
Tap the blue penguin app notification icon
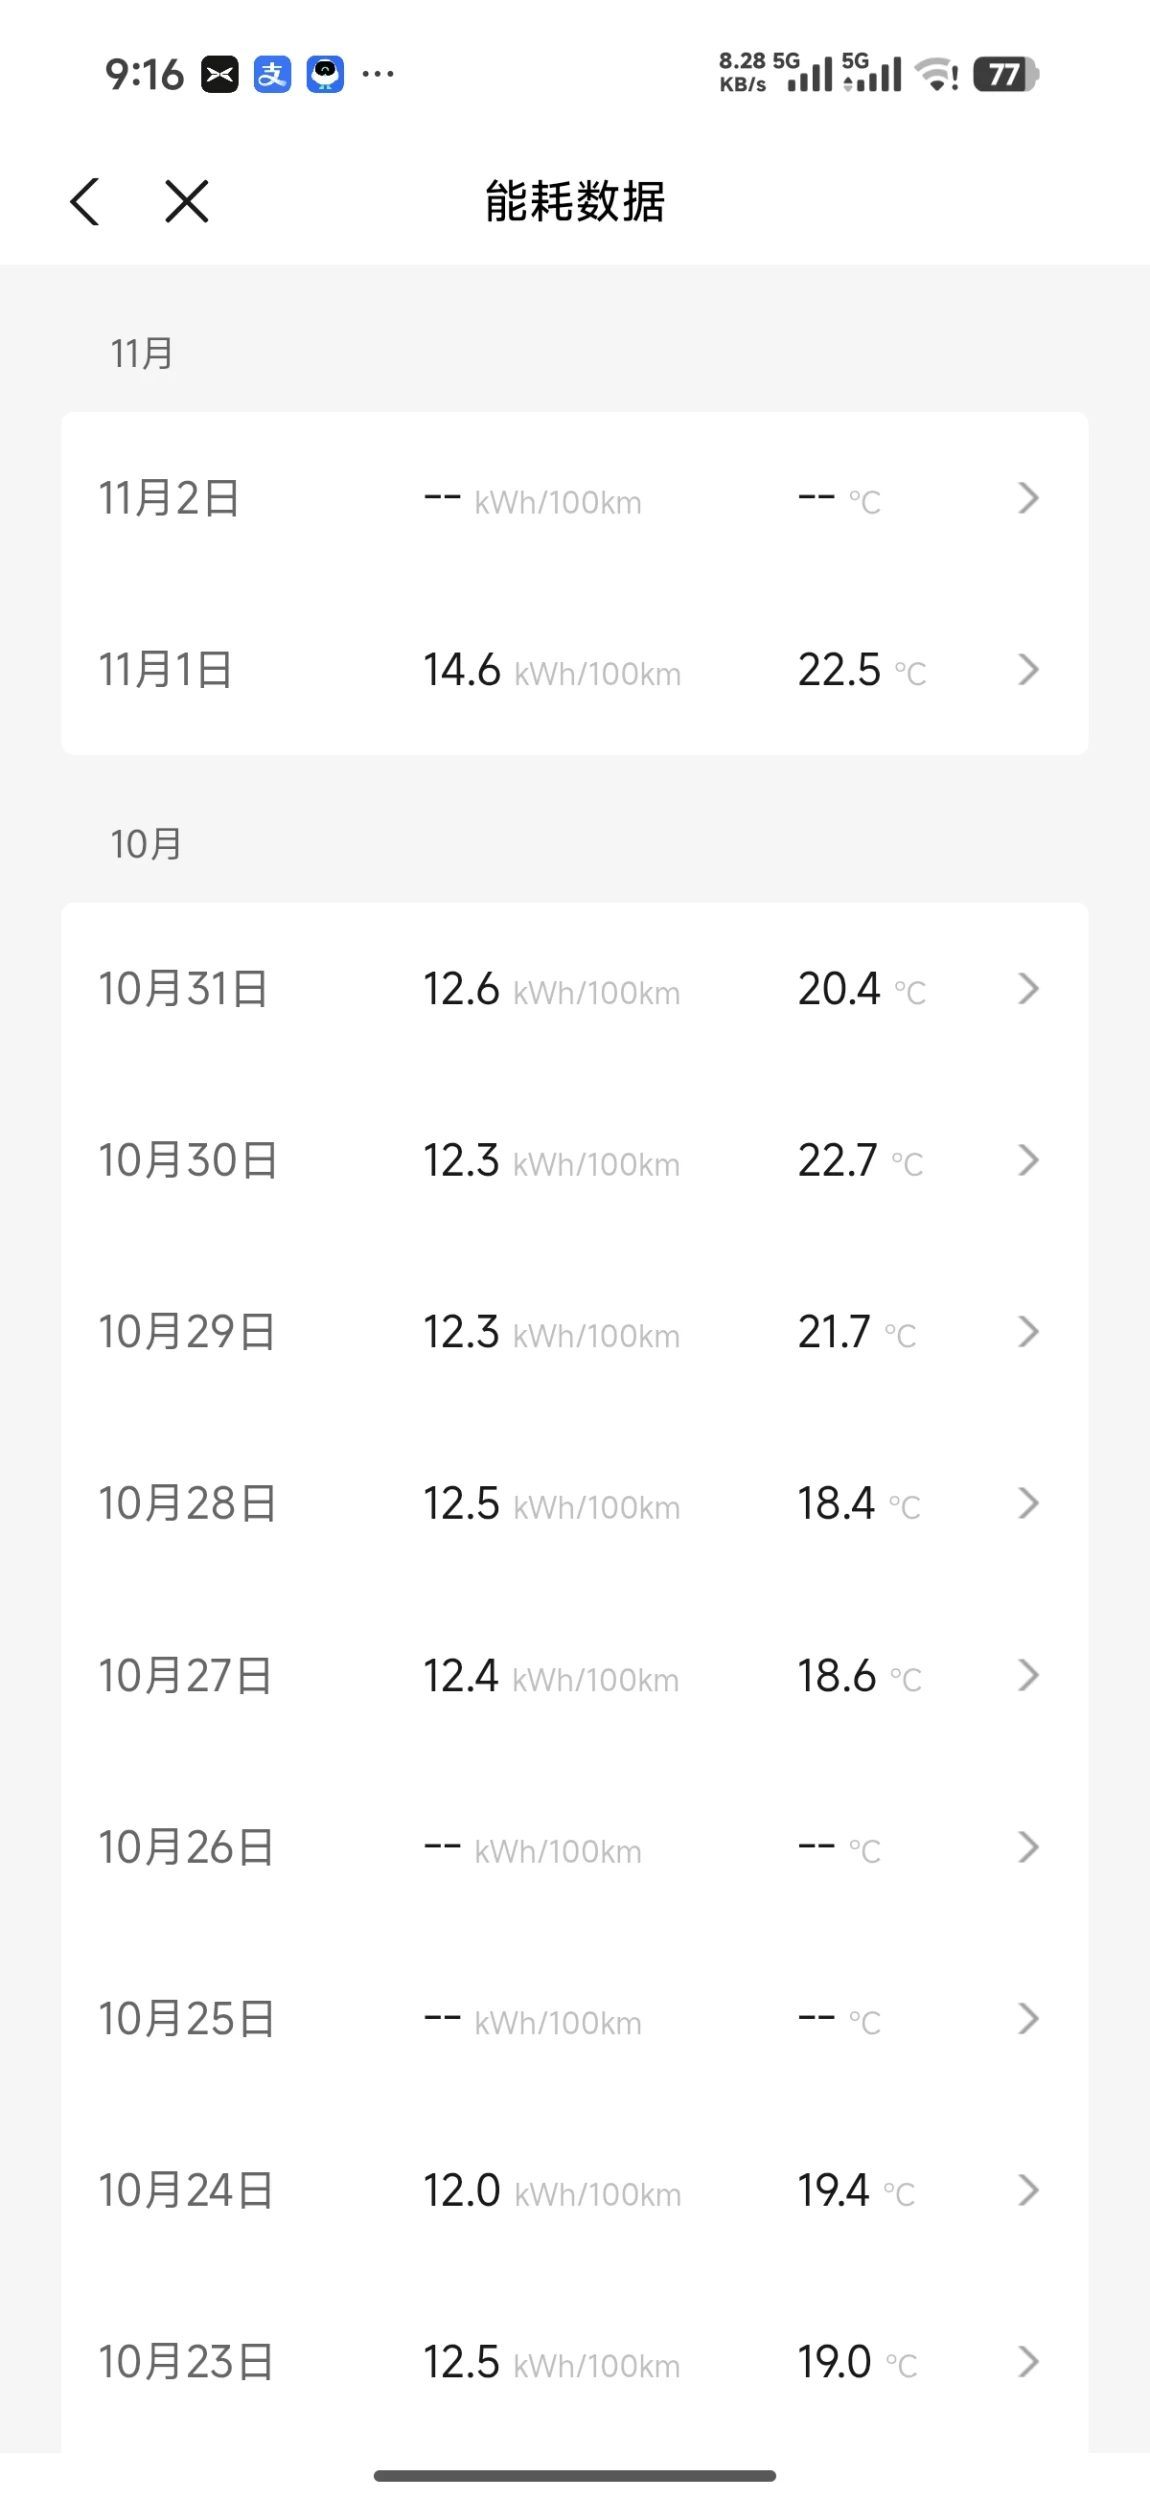click(325, 74)
